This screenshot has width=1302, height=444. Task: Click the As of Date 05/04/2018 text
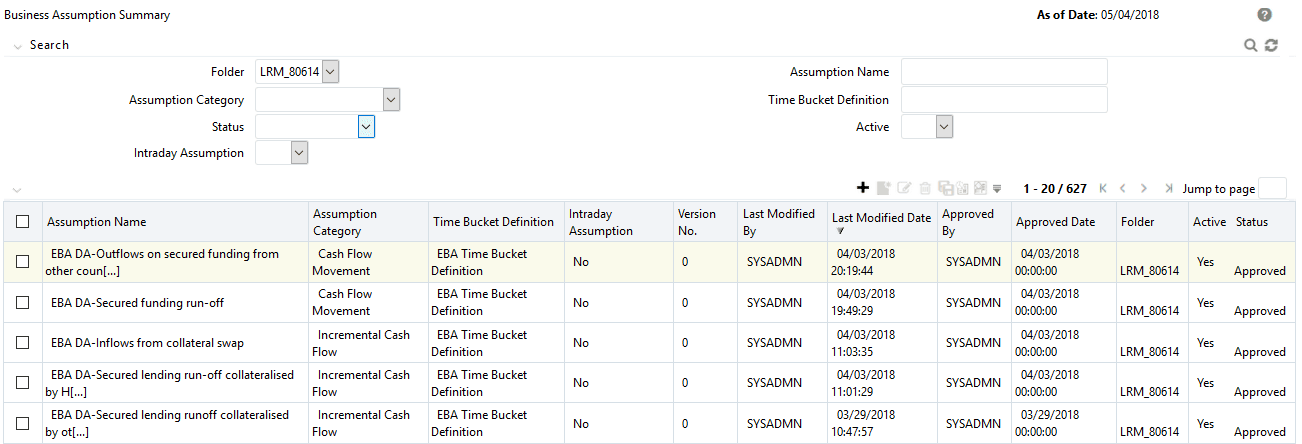(x=1098, y=15)
